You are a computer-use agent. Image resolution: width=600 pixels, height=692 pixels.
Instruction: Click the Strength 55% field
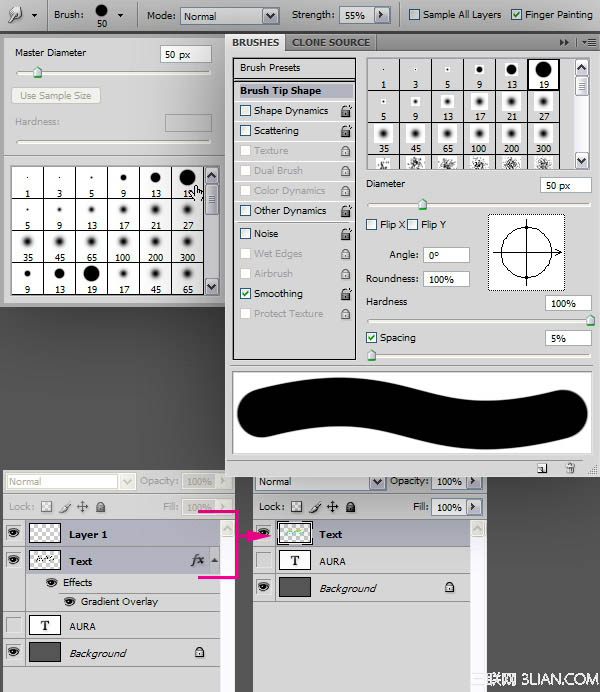(356, 15)
